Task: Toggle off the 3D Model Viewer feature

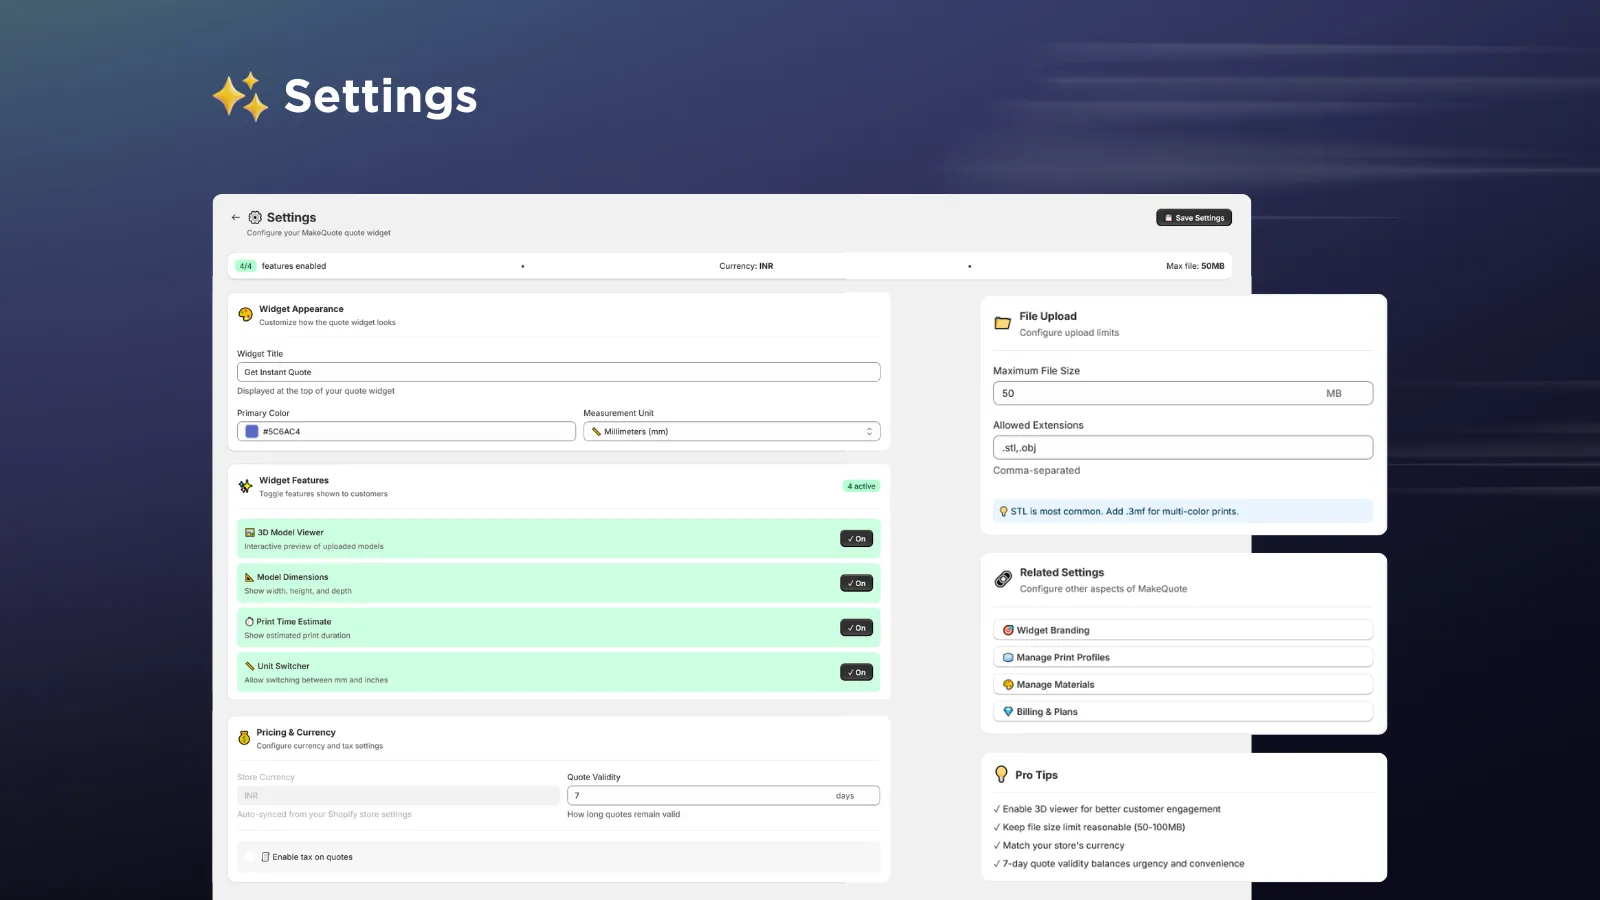Action: coord(856,538)
